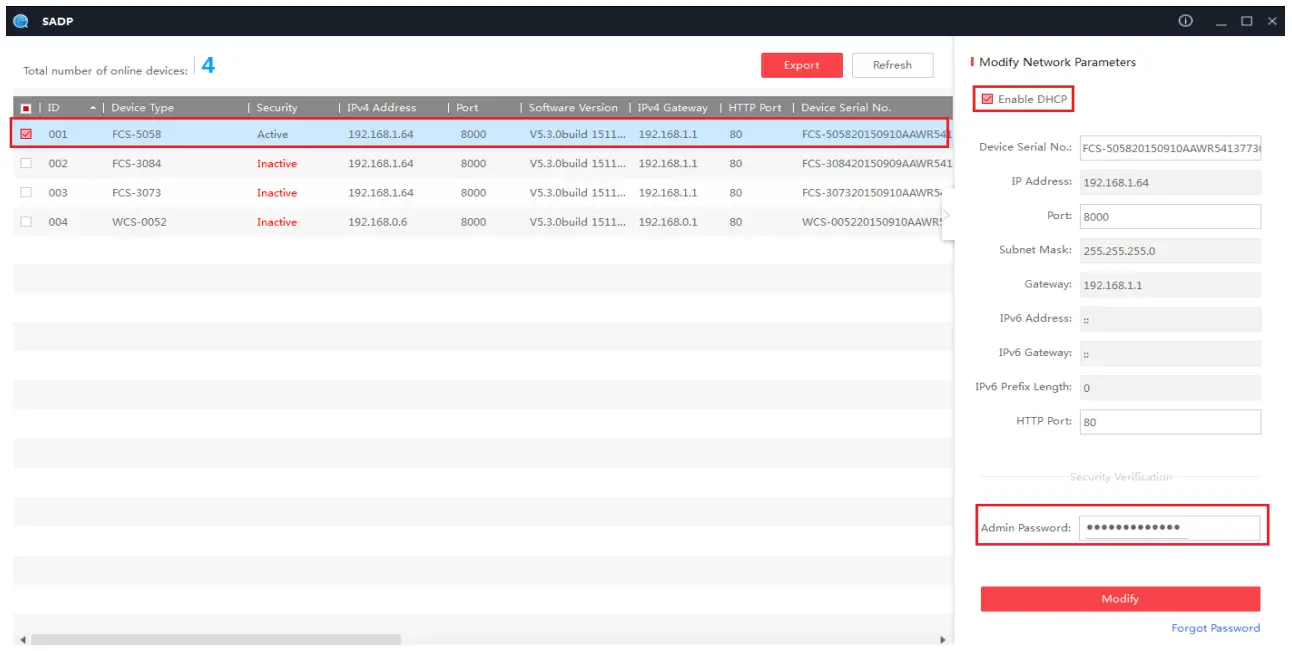1292x651 pixels.
Task: Open the info icon in title bar
Action: click(1186, 21)
